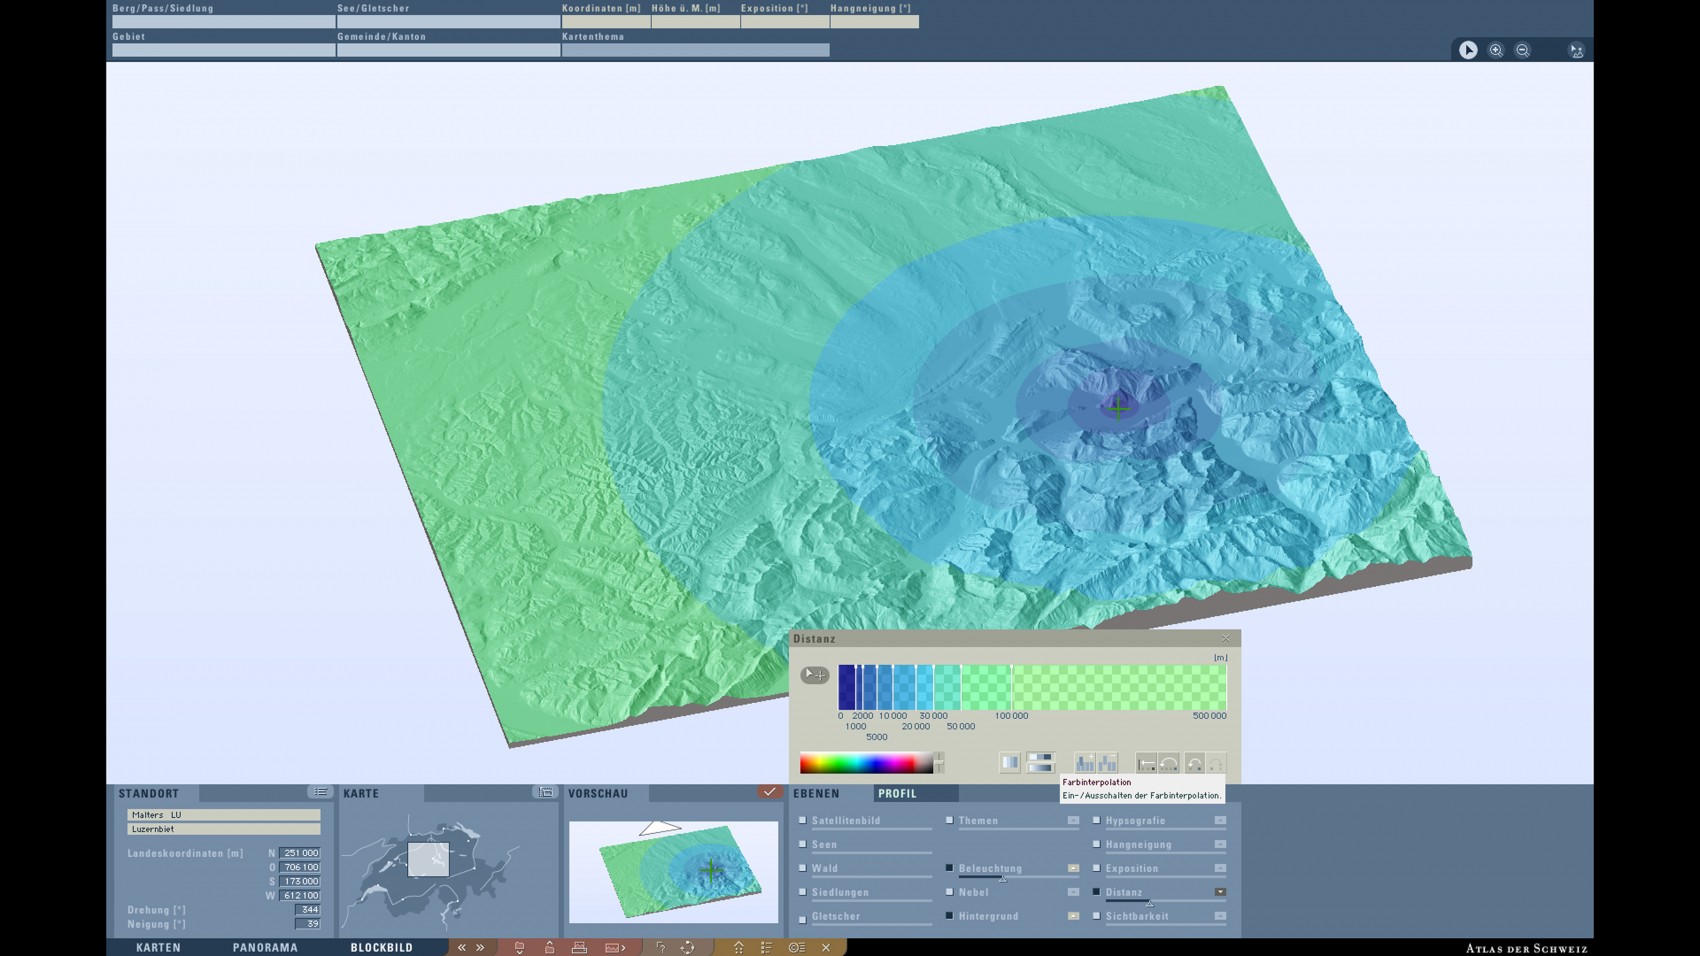
Task: Open the copyright info icon
Action: coord(796,947)
